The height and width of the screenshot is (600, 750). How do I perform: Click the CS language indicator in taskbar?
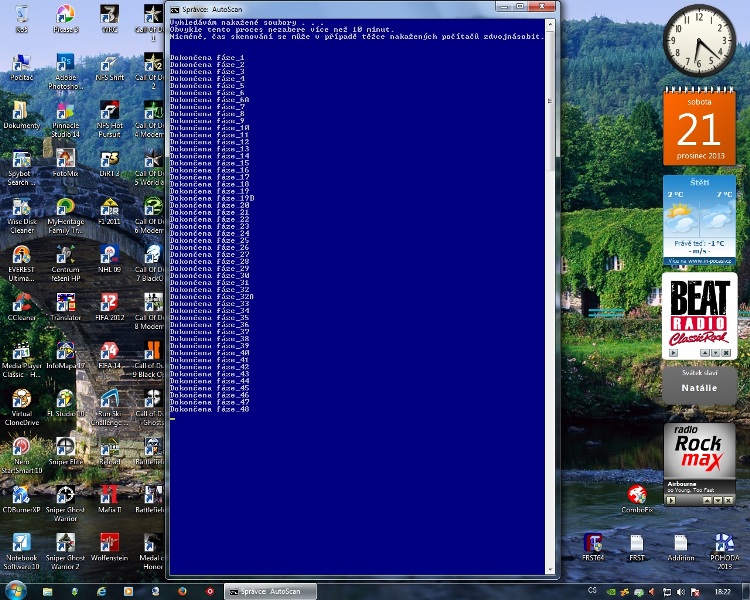594,591
